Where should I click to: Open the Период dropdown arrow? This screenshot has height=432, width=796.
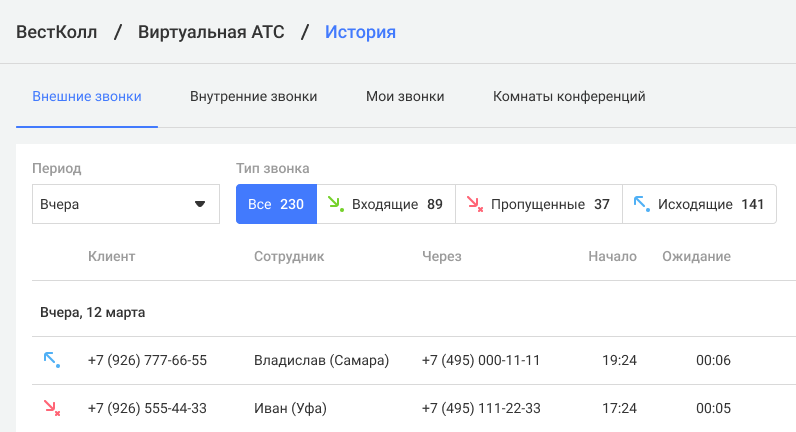point(200,204)
